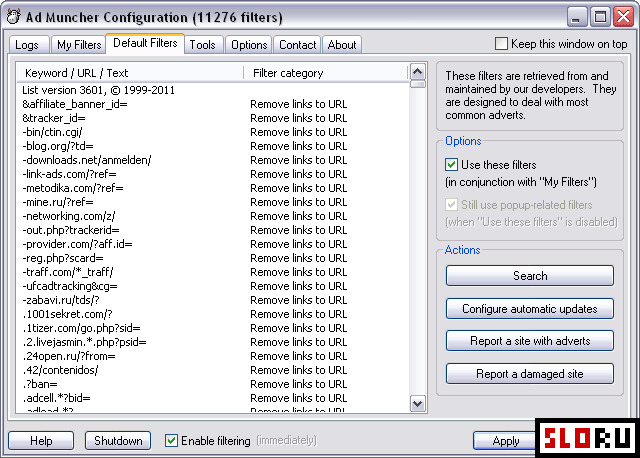This screenshot has width=640, height=458.
Task: Sort by Keyword / URL / Text column header
Action: 130,73
